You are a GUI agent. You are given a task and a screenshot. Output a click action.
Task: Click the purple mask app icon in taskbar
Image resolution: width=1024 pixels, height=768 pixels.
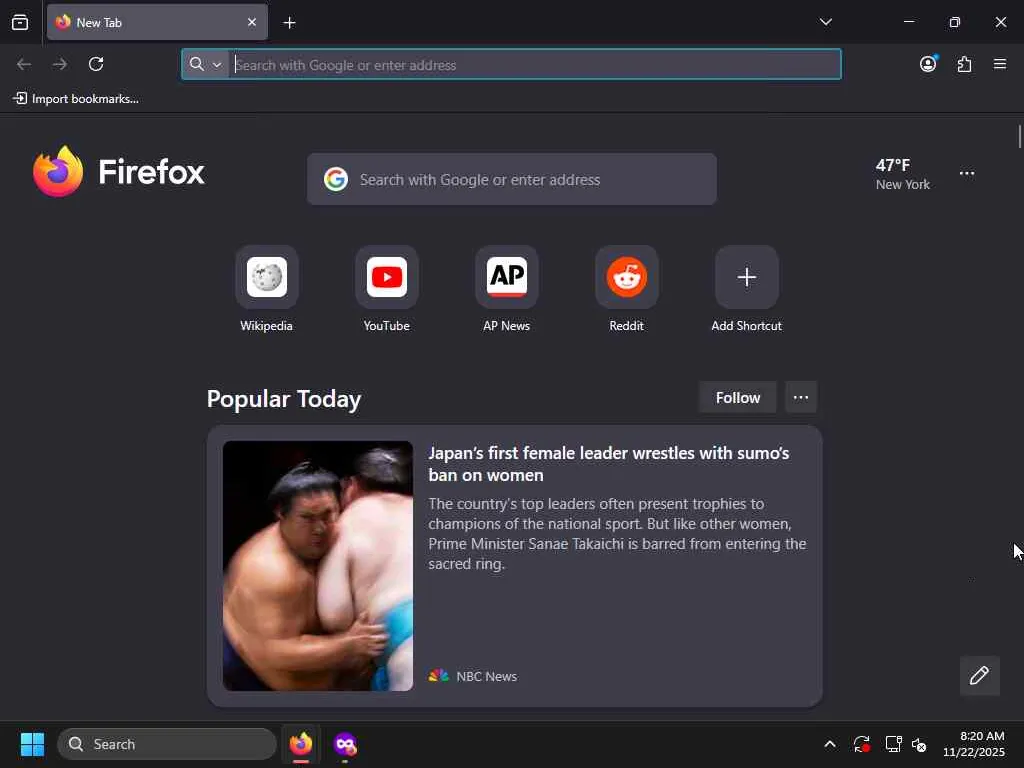pyautogui.click(x=345, y=744)
